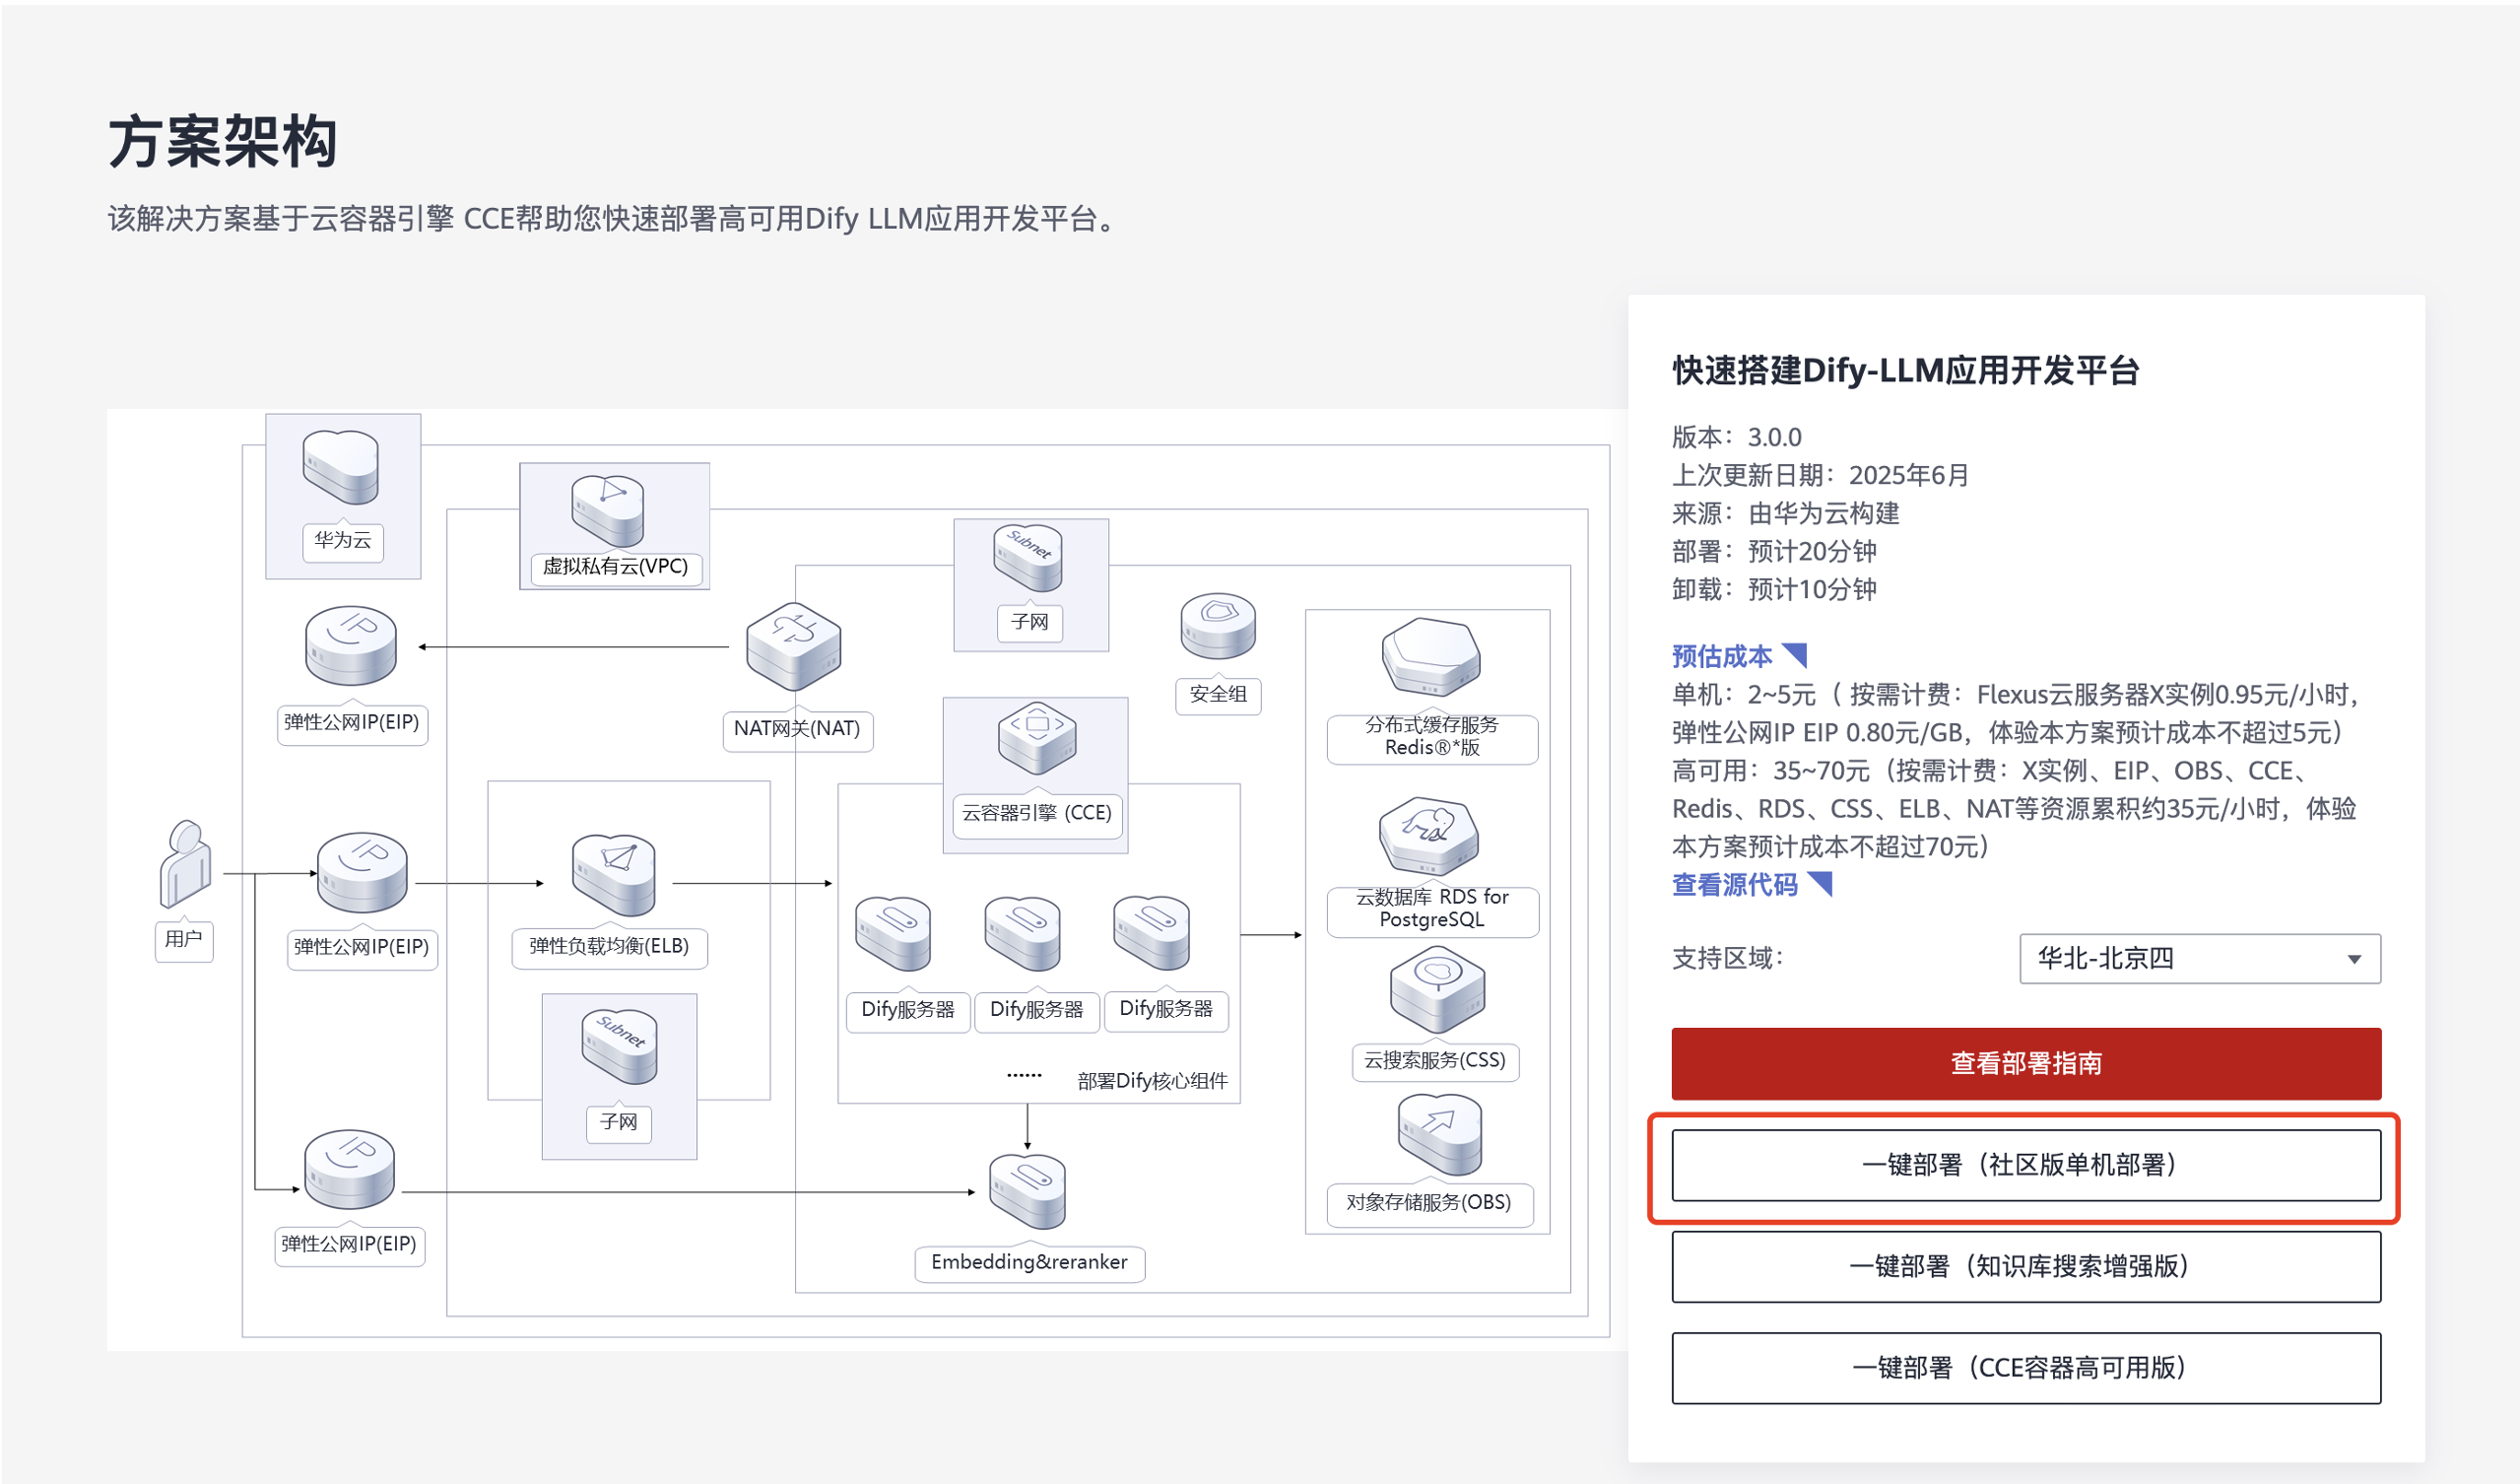Image resolution: width=2520 pixels, height=1484 pixels.
Task: Click the user (用户) person icon
Action: pyautogui.click(x=185, y=865)
